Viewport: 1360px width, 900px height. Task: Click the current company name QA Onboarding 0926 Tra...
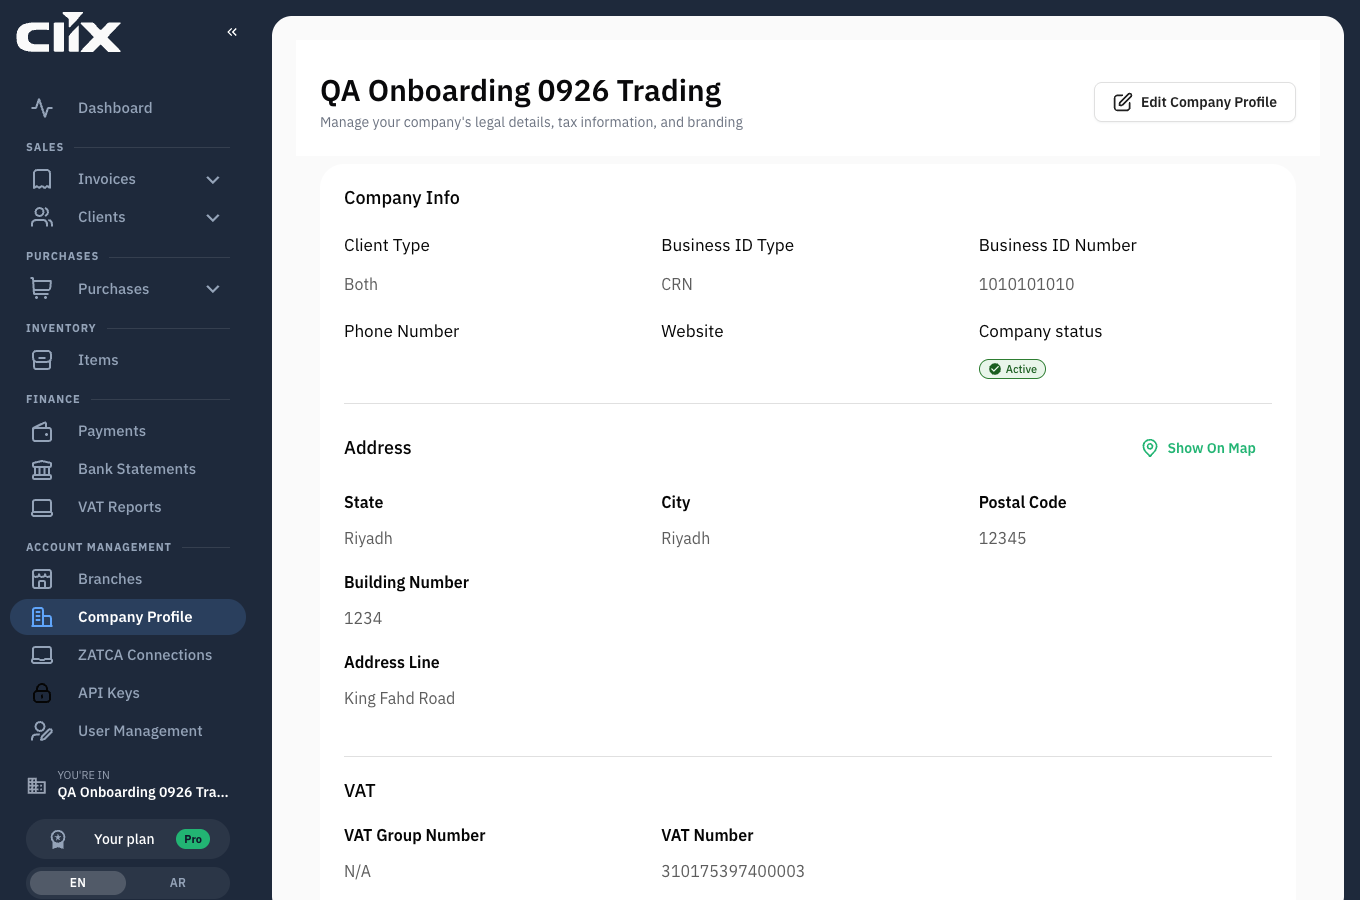143,792
